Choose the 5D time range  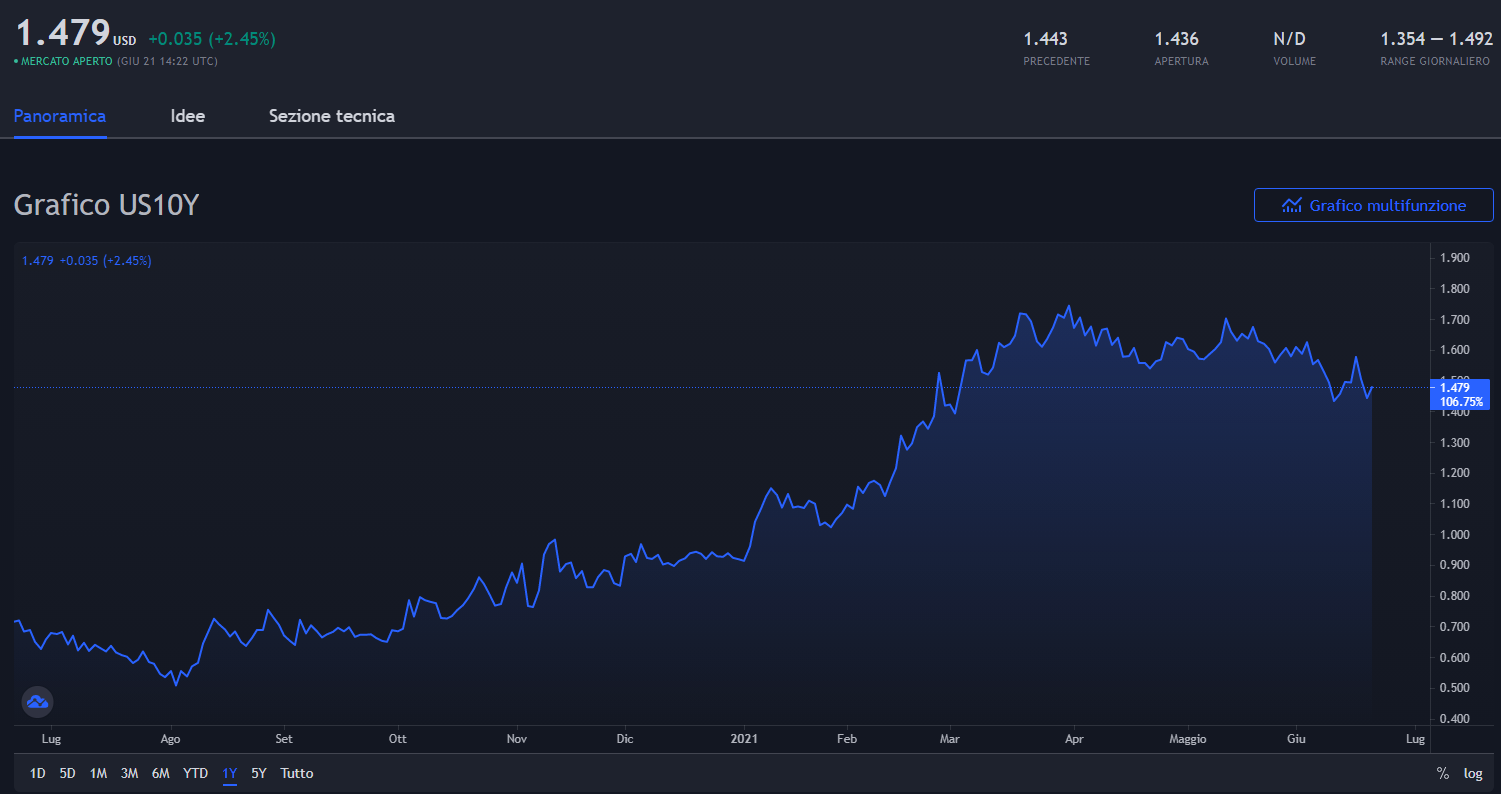(67, 773)
